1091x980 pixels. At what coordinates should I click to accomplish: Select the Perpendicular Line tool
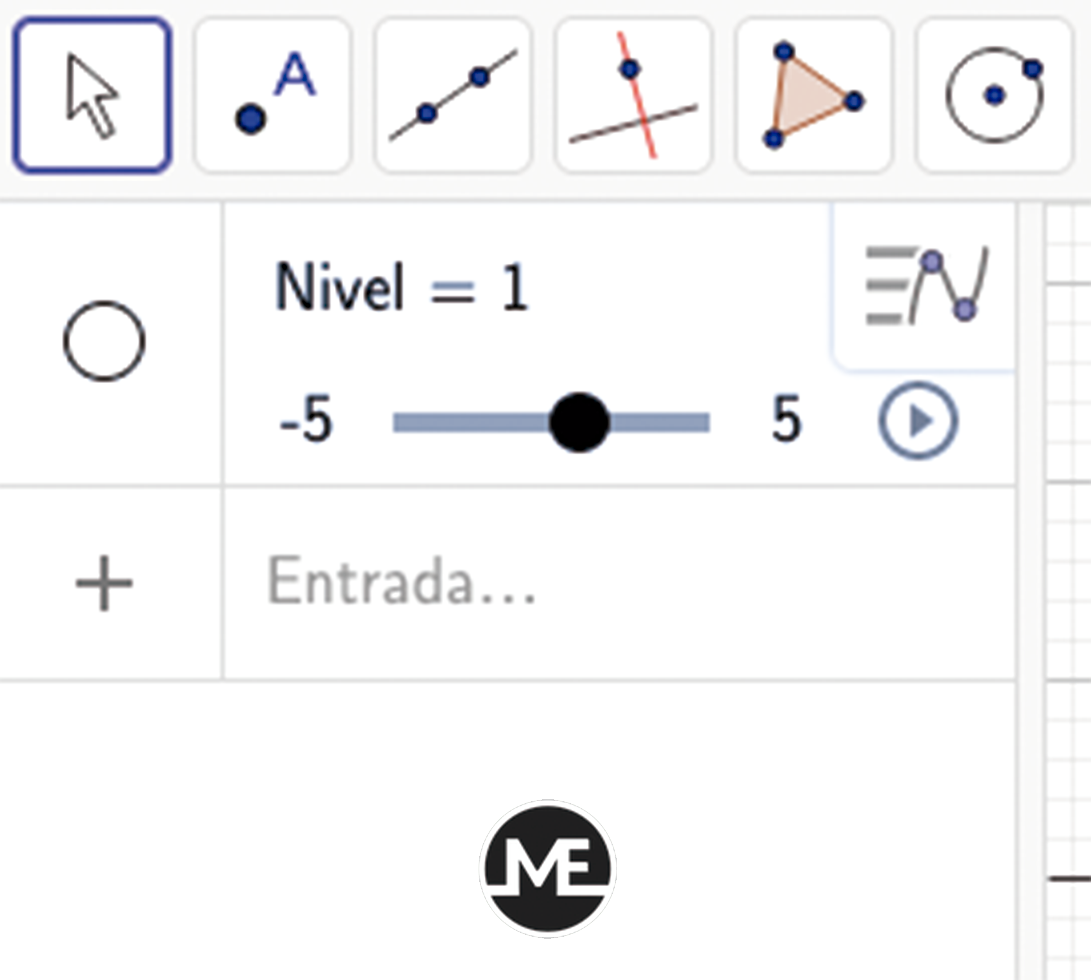[x=633, y=95]
